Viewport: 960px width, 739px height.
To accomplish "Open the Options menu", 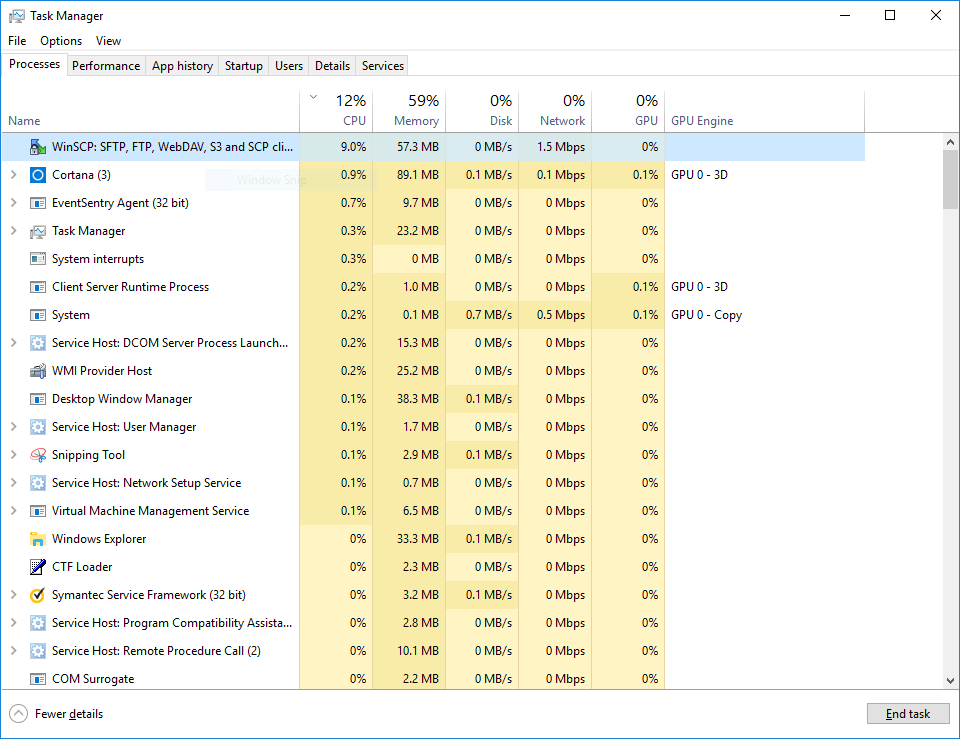I will pos(61,41).
